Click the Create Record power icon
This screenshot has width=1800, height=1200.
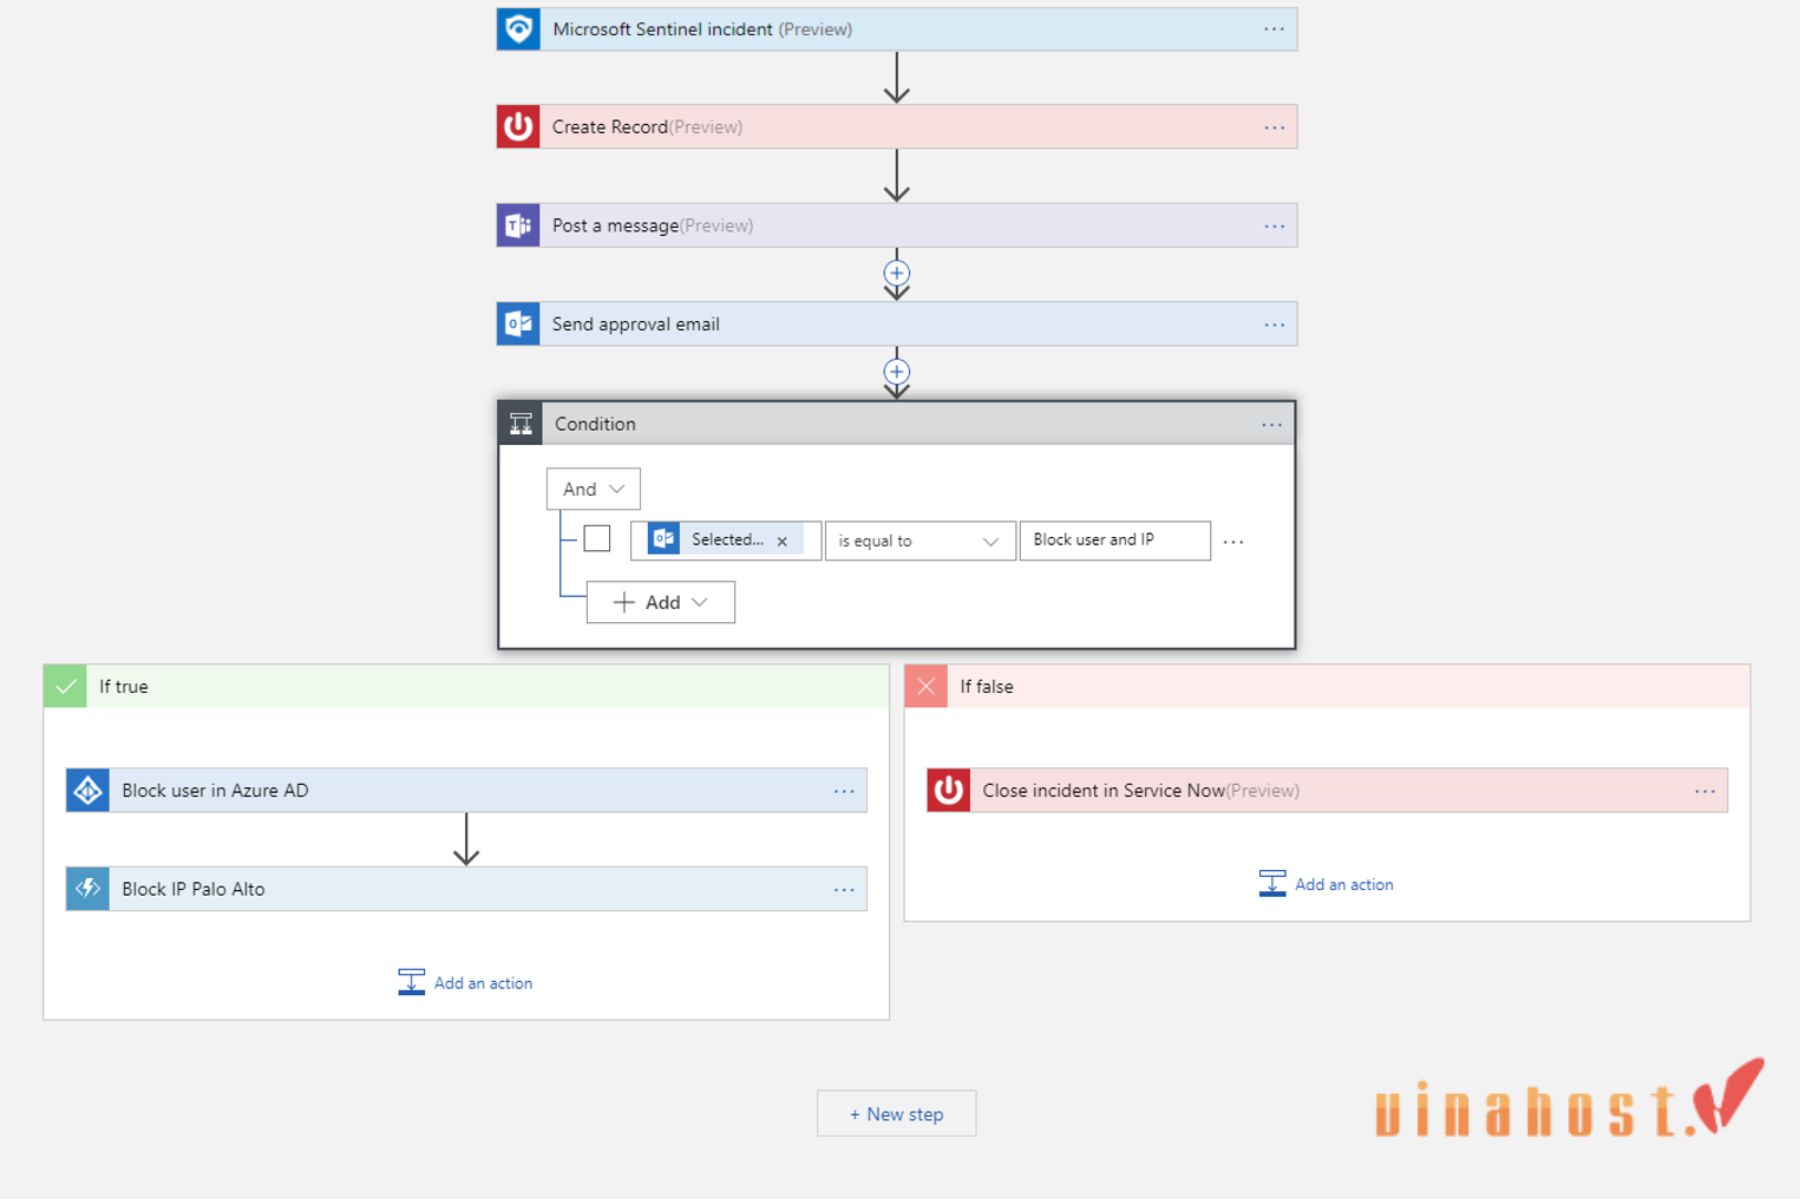[518, 127]
